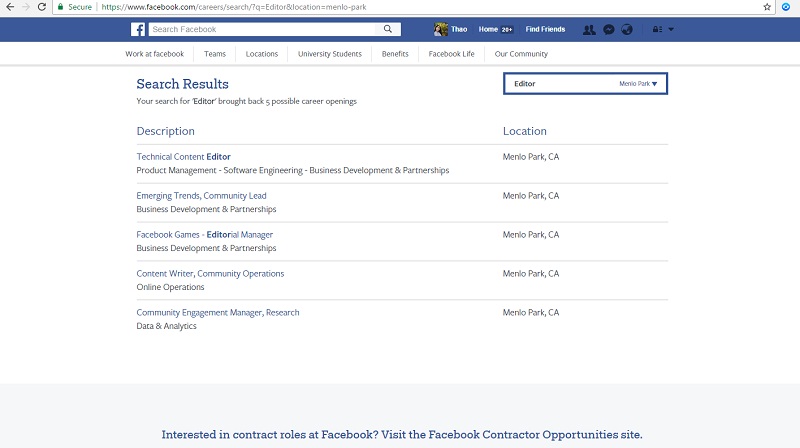Click the Find Friends link

545,29
